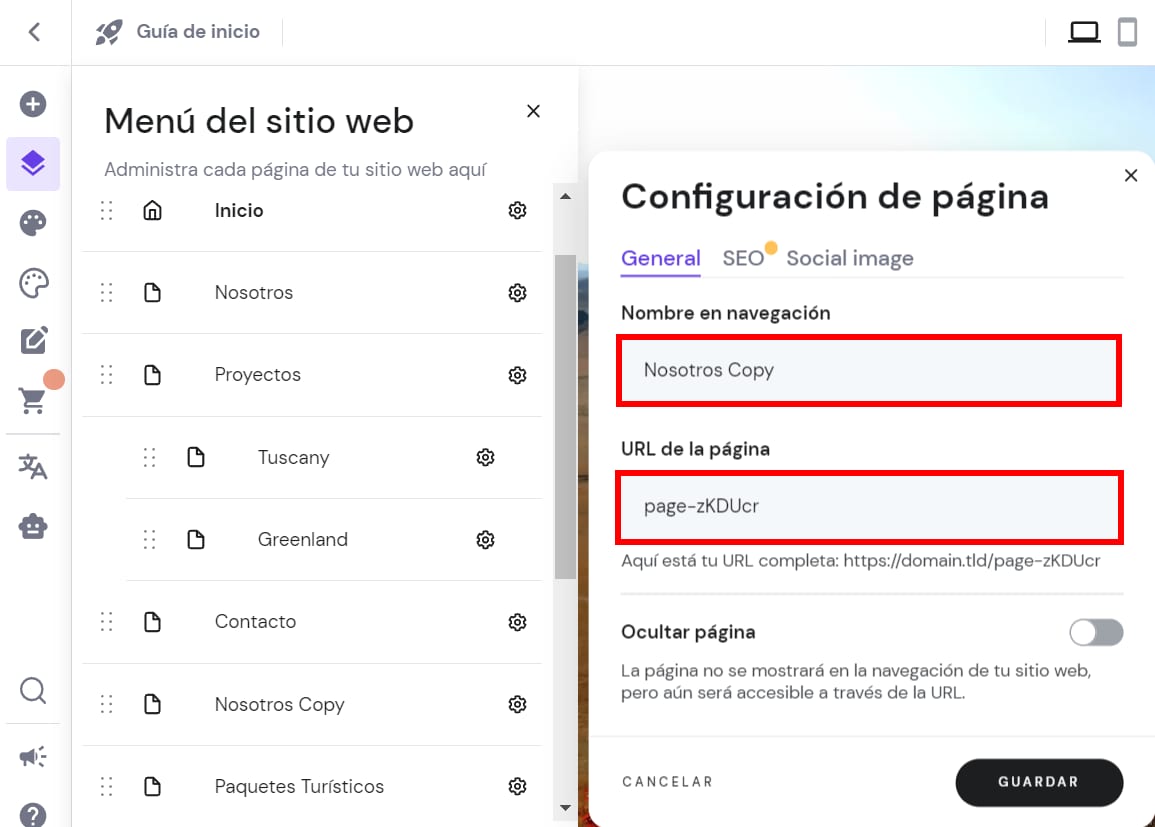
Task: Click the Guardar button
Action: 1038,782
